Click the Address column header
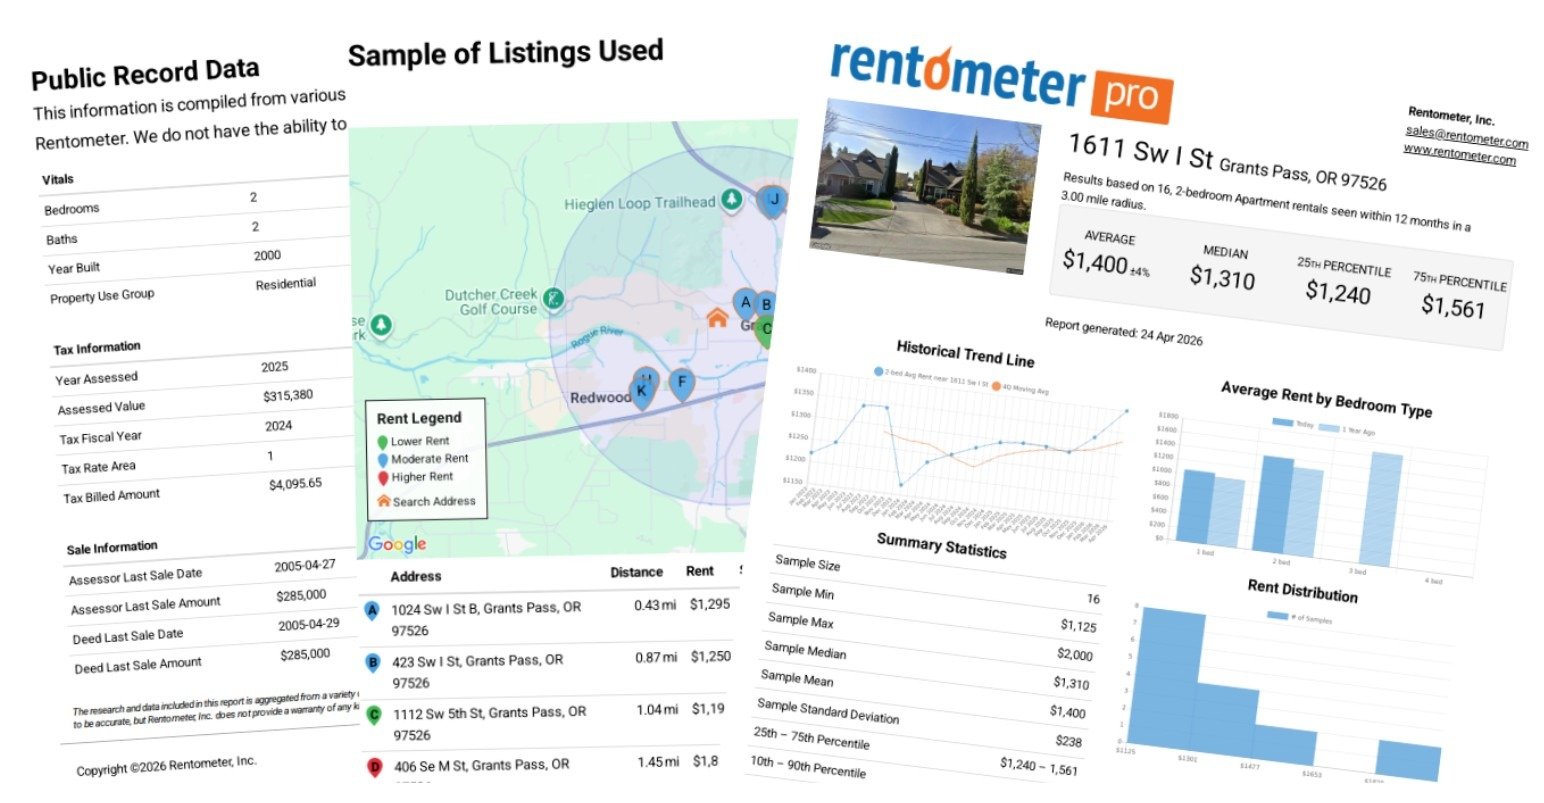Viewport: 1544px width, 803px height. tap(416, 576)
